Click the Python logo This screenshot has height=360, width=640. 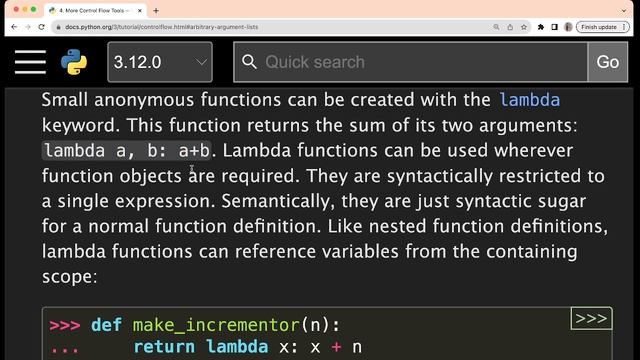coord(74,62)
